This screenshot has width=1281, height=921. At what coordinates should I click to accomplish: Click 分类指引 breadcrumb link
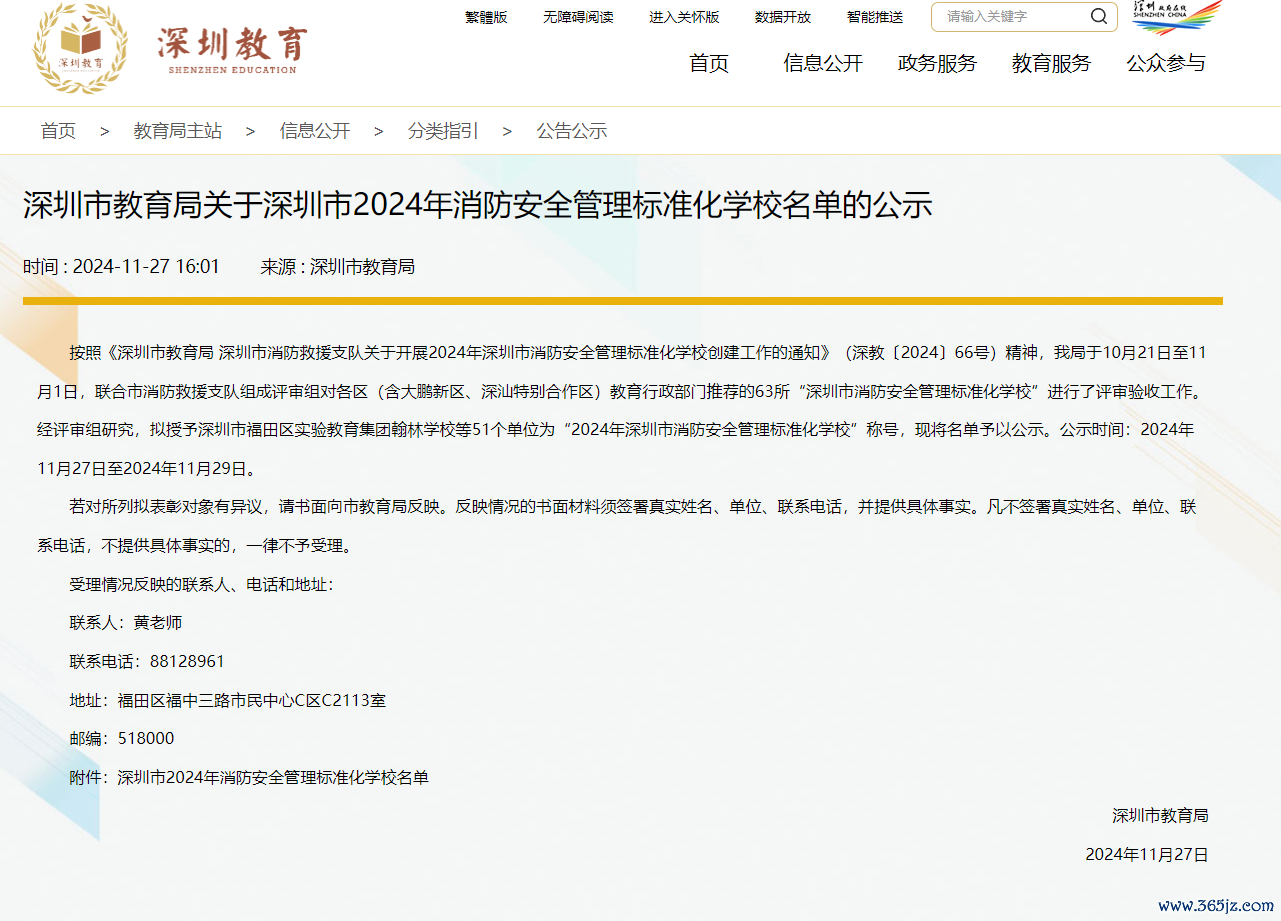[x=443, y=131]
